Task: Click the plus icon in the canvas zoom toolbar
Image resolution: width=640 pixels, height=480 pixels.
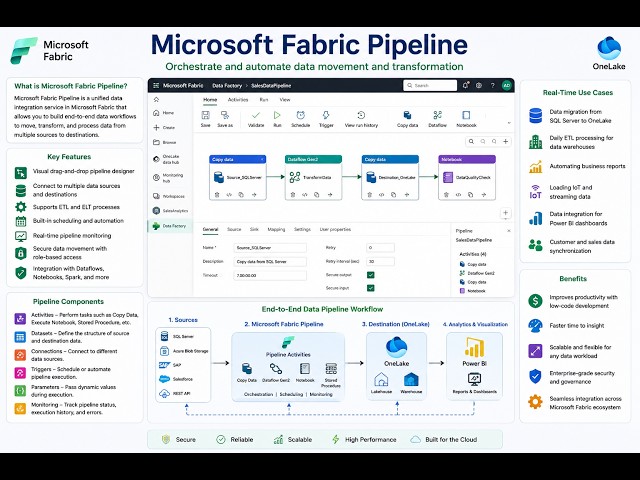Action: (x=505, y=141)
